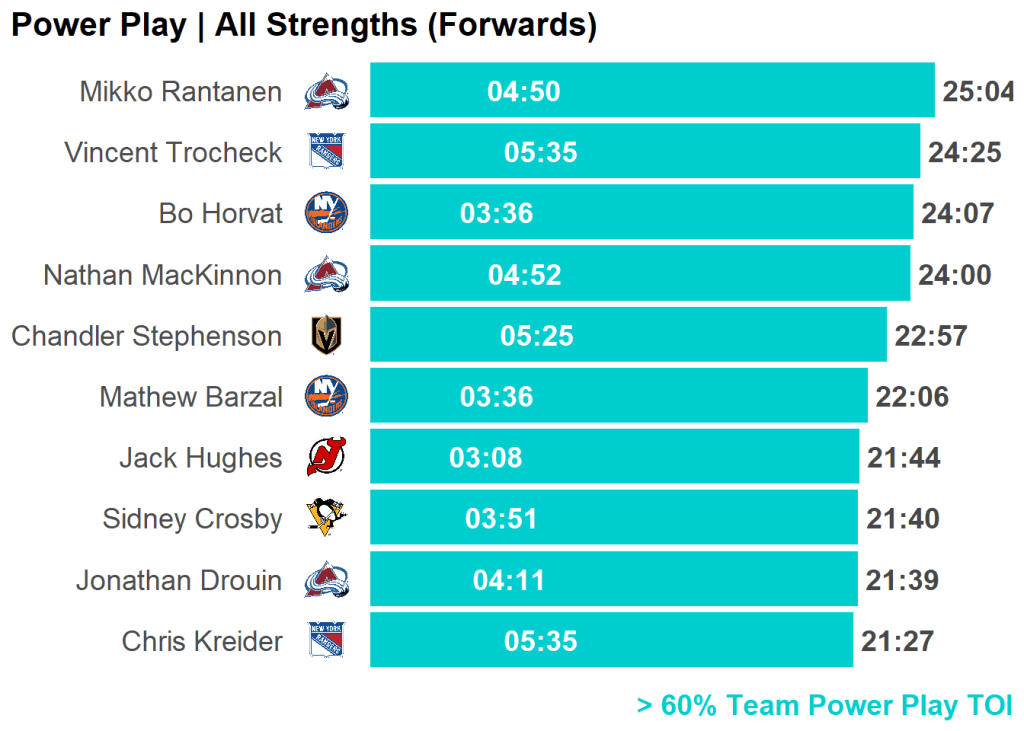1024x731 pixels.
Task: Click the Avalanche logo next to Nathan MacKinnon
Action: pos(326,274)
